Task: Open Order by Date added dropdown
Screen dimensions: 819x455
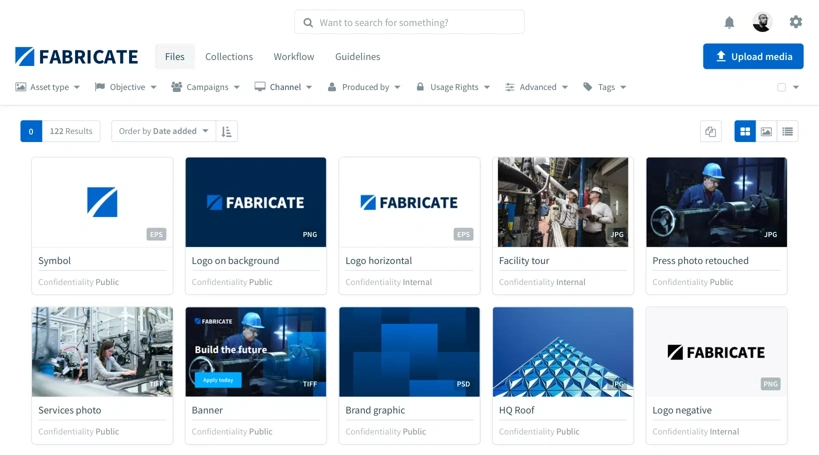Action: (163, 131)
